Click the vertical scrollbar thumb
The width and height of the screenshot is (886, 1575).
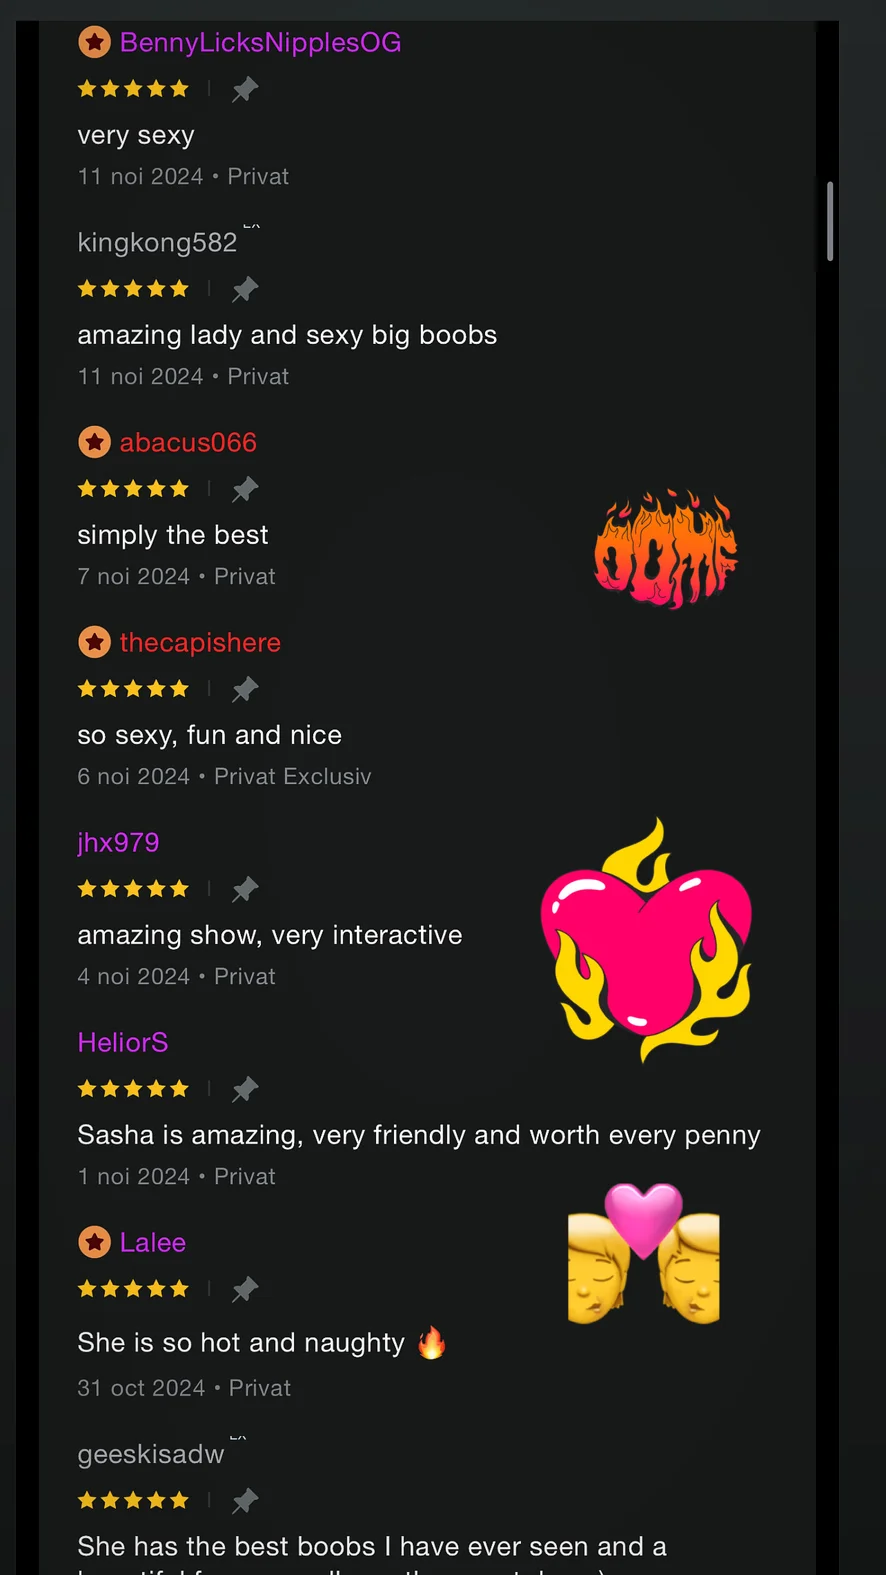click(x=830, y=221)
